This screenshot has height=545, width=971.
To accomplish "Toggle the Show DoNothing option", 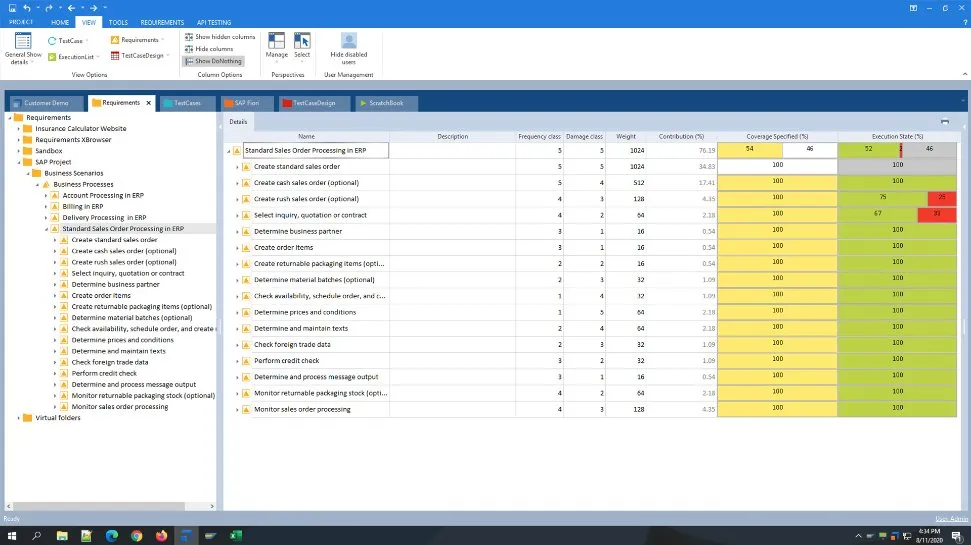I will [213, 61].
